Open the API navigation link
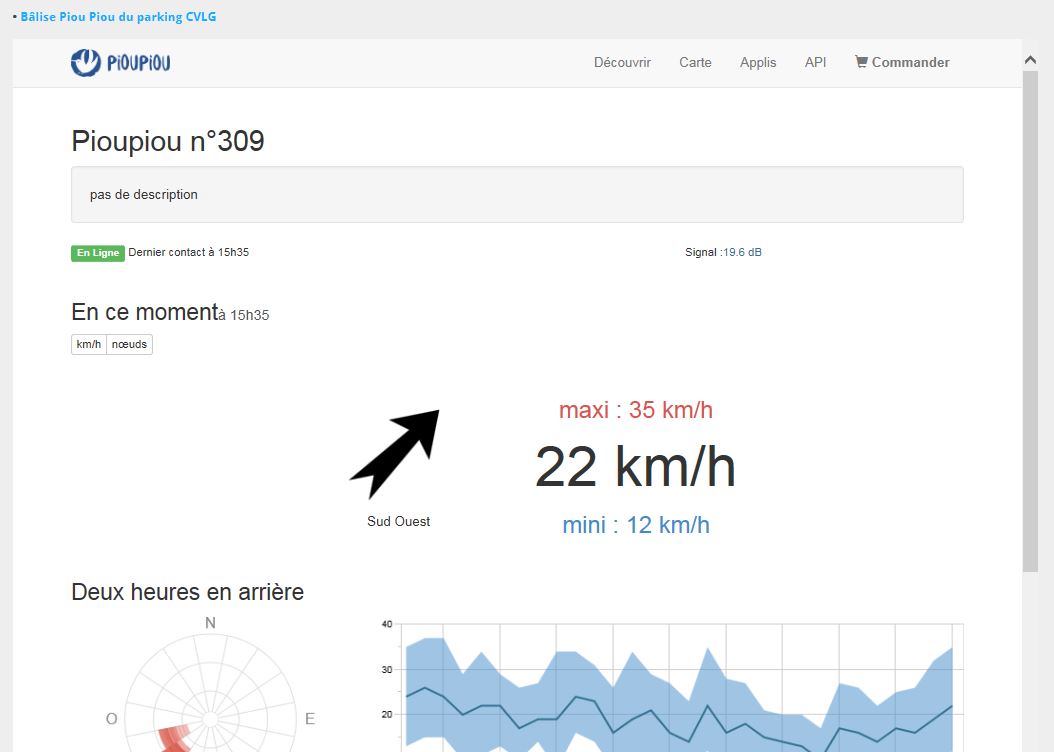 (815, 62)
